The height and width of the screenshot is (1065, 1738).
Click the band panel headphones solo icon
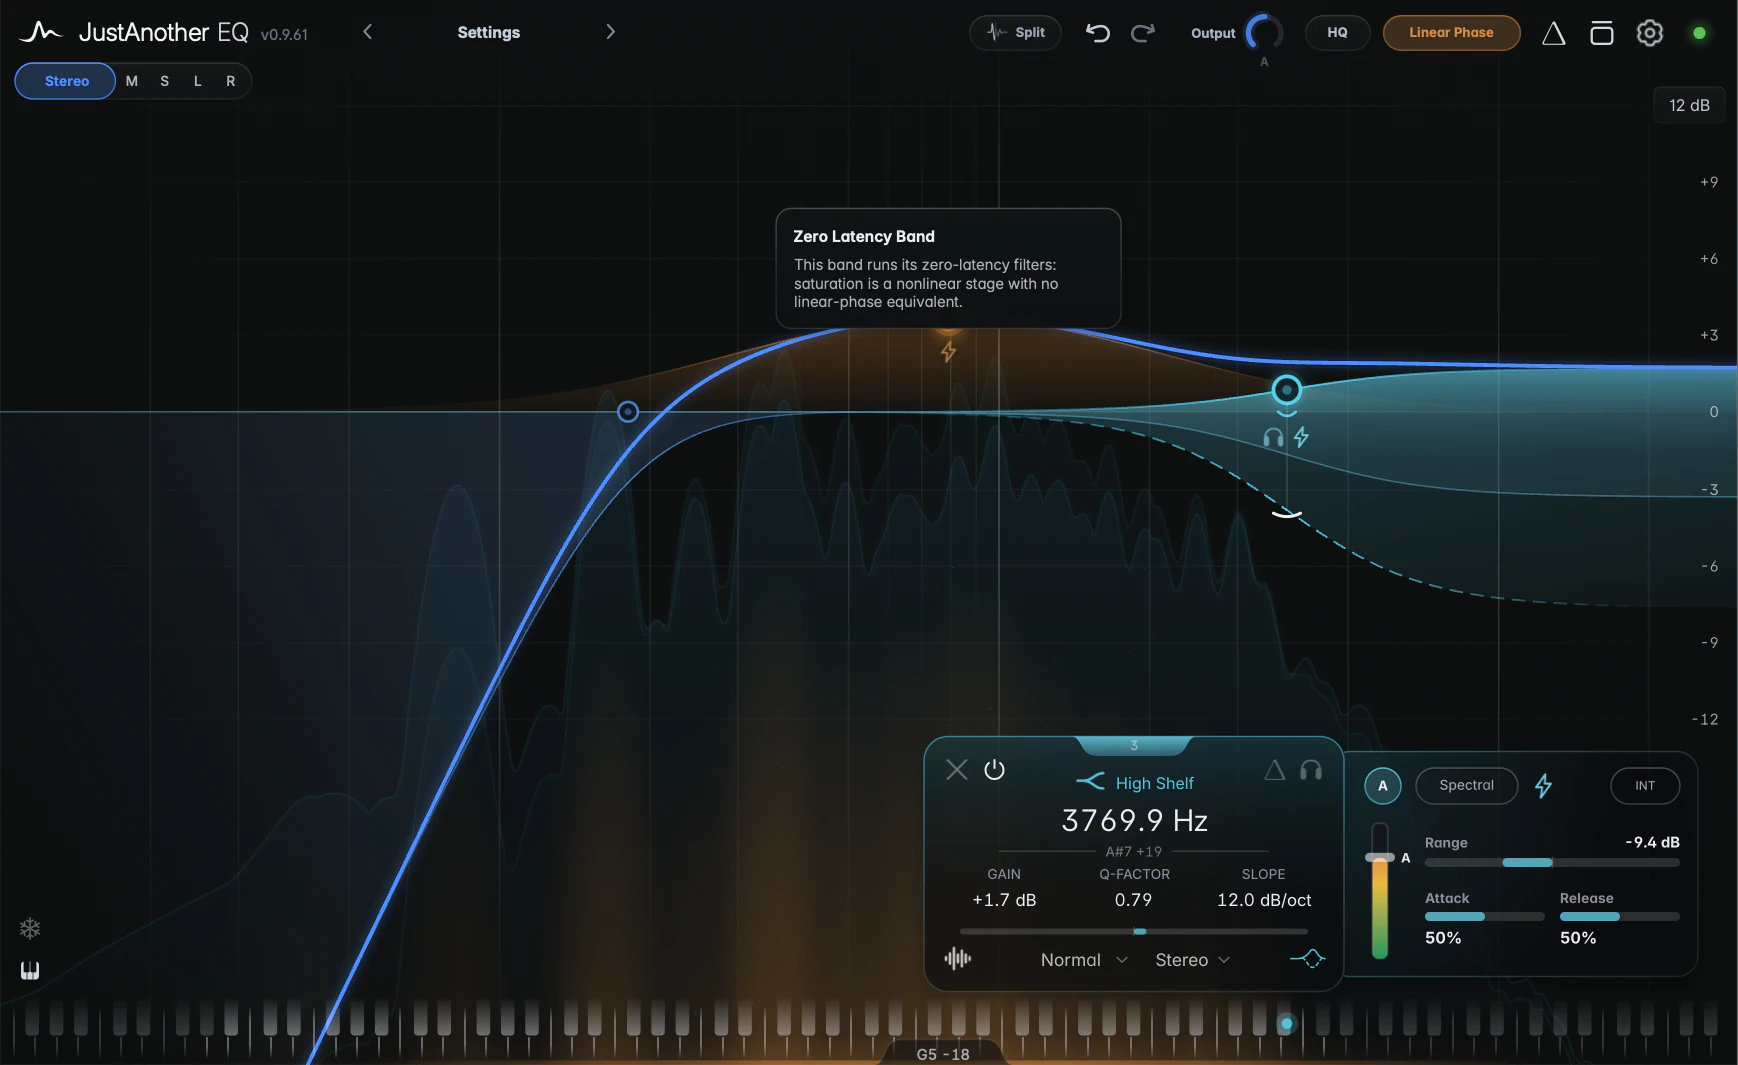pyautogui.click(x=1311, y=769)
